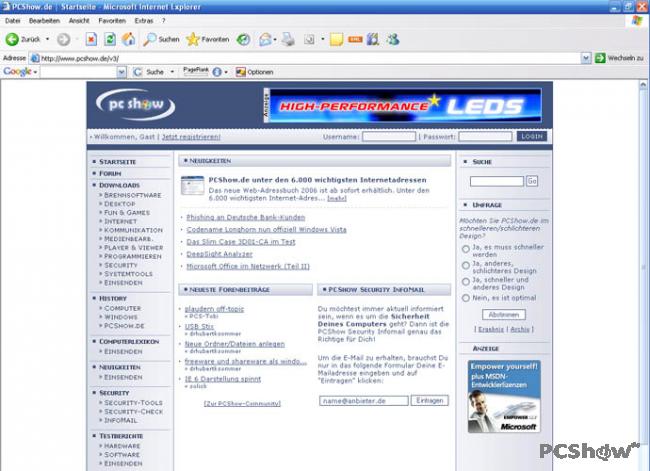Click the Google toolbar logo
650x471 pixels.
click(17, 72)
